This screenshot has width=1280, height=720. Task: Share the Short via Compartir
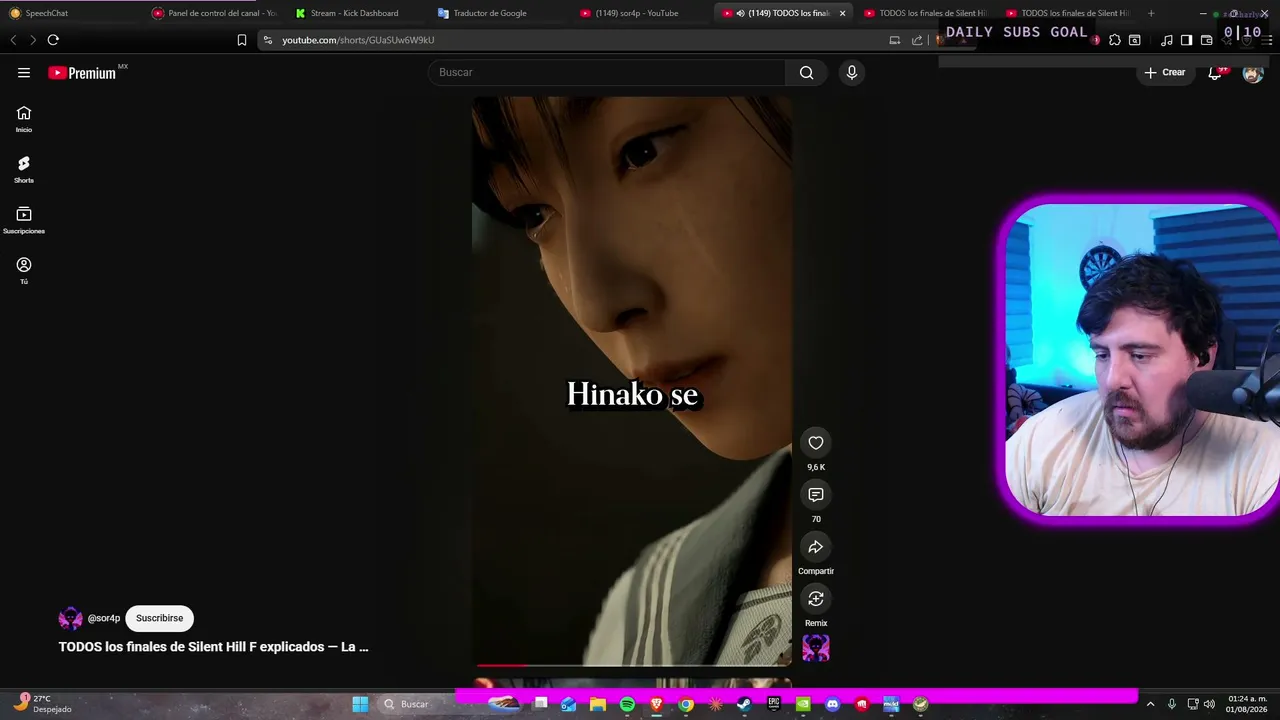click(816, 547)
